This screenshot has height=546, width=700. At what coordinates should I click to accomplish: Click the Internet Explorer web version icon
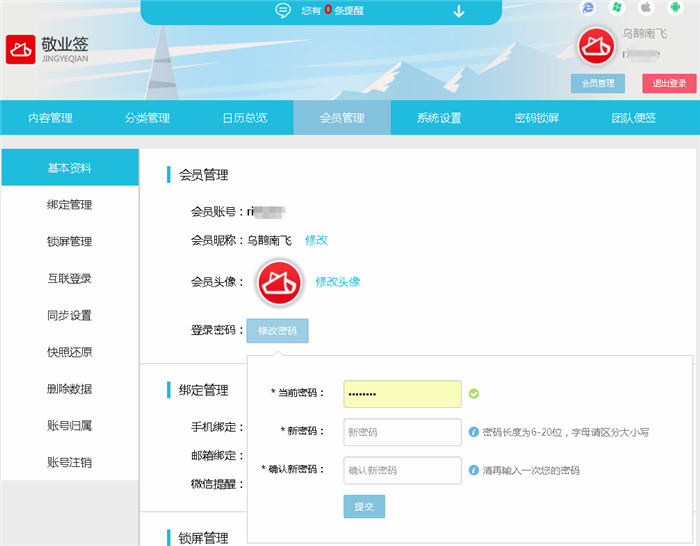[x=588, y=8]
